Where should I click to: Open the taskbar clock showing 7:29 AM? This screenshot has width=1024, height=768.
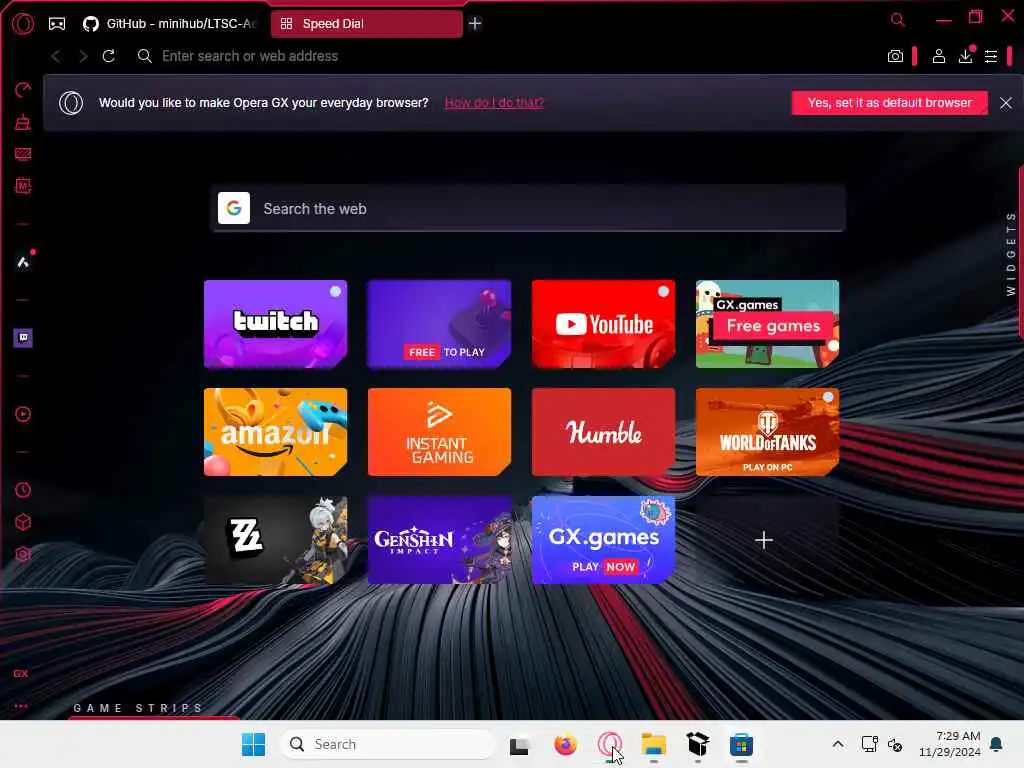pyautogui.click(x=950, y=744)
